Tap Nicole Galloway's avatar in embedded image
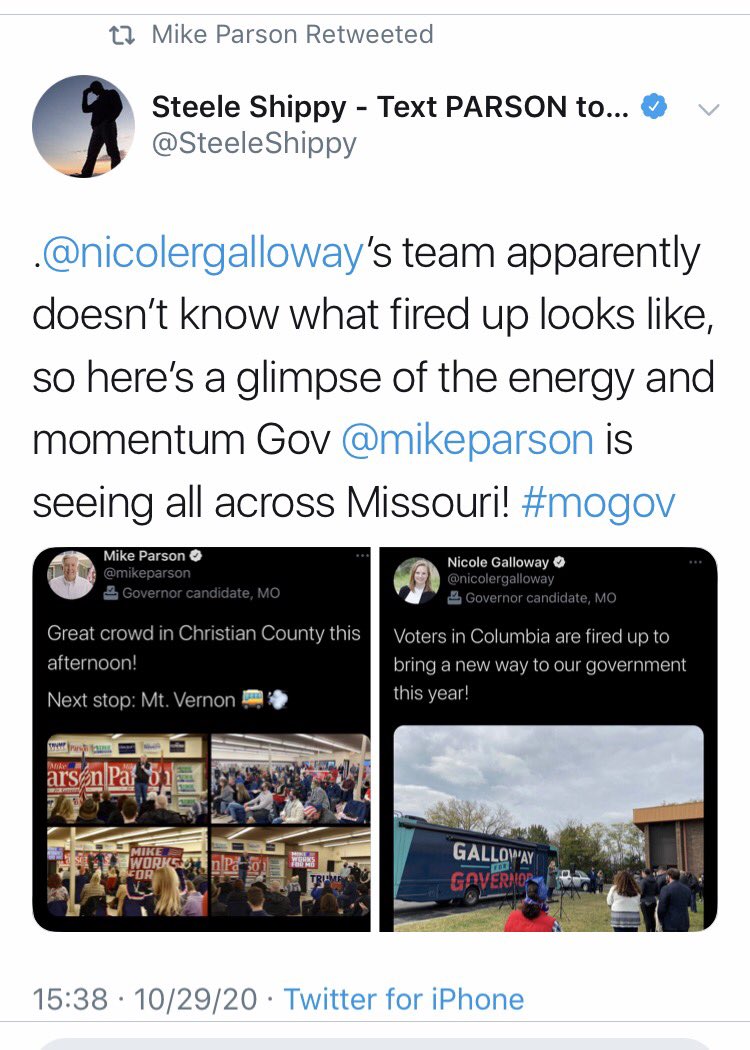This screenshot has width=750, height=1050. [x=417, y=581]
